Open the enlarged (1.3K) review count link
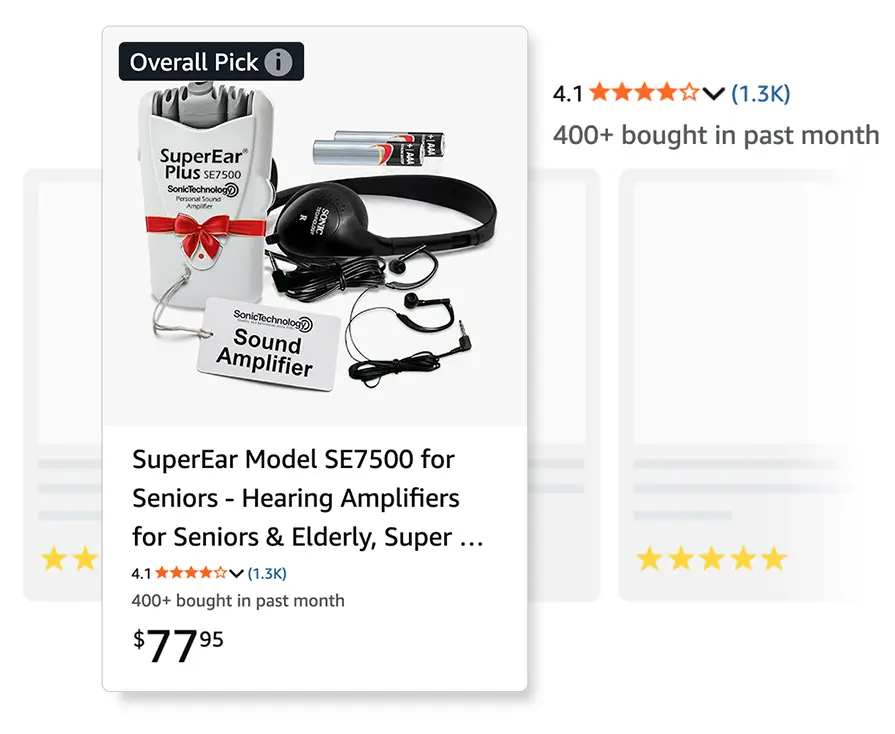This screenshot has height=734, width=895. coord(760,94)
